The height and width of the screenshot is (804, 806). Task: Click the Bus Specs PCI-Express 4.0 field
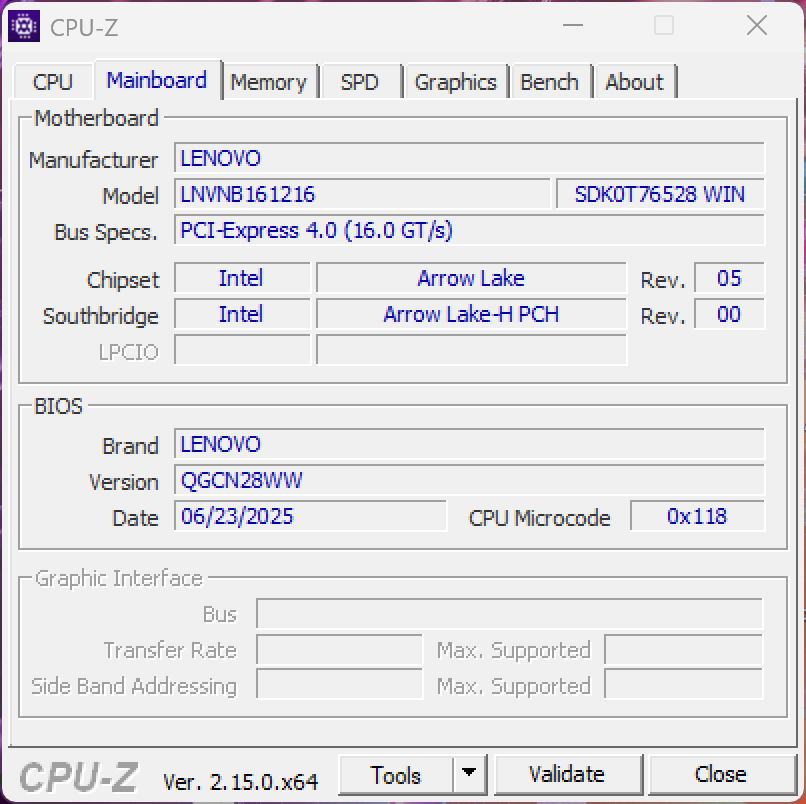click(469, 230)
